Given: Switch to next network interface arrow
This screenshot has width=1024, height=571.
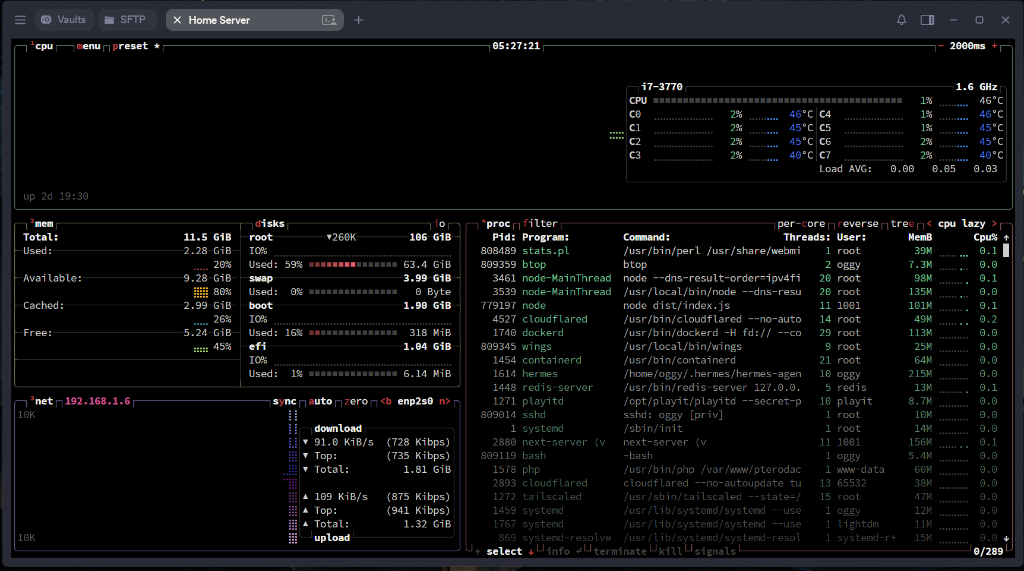Looking at the screenshot, I should [x=445, y=401].
